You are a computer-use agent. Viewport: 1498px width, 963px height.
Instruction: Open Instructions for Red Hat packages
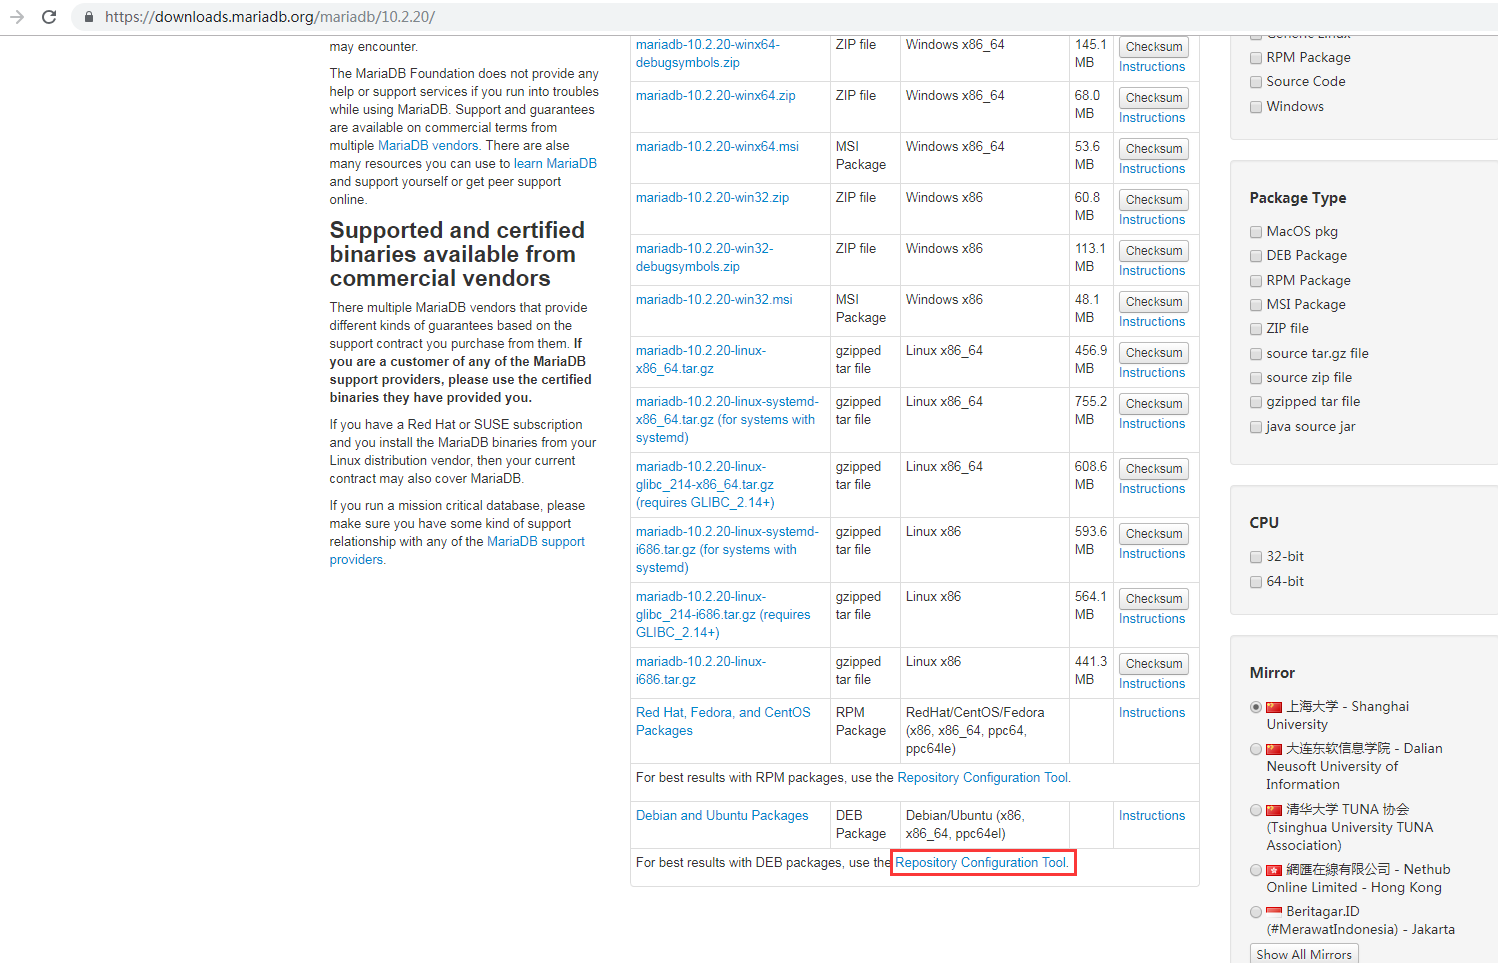point(1152,713)
